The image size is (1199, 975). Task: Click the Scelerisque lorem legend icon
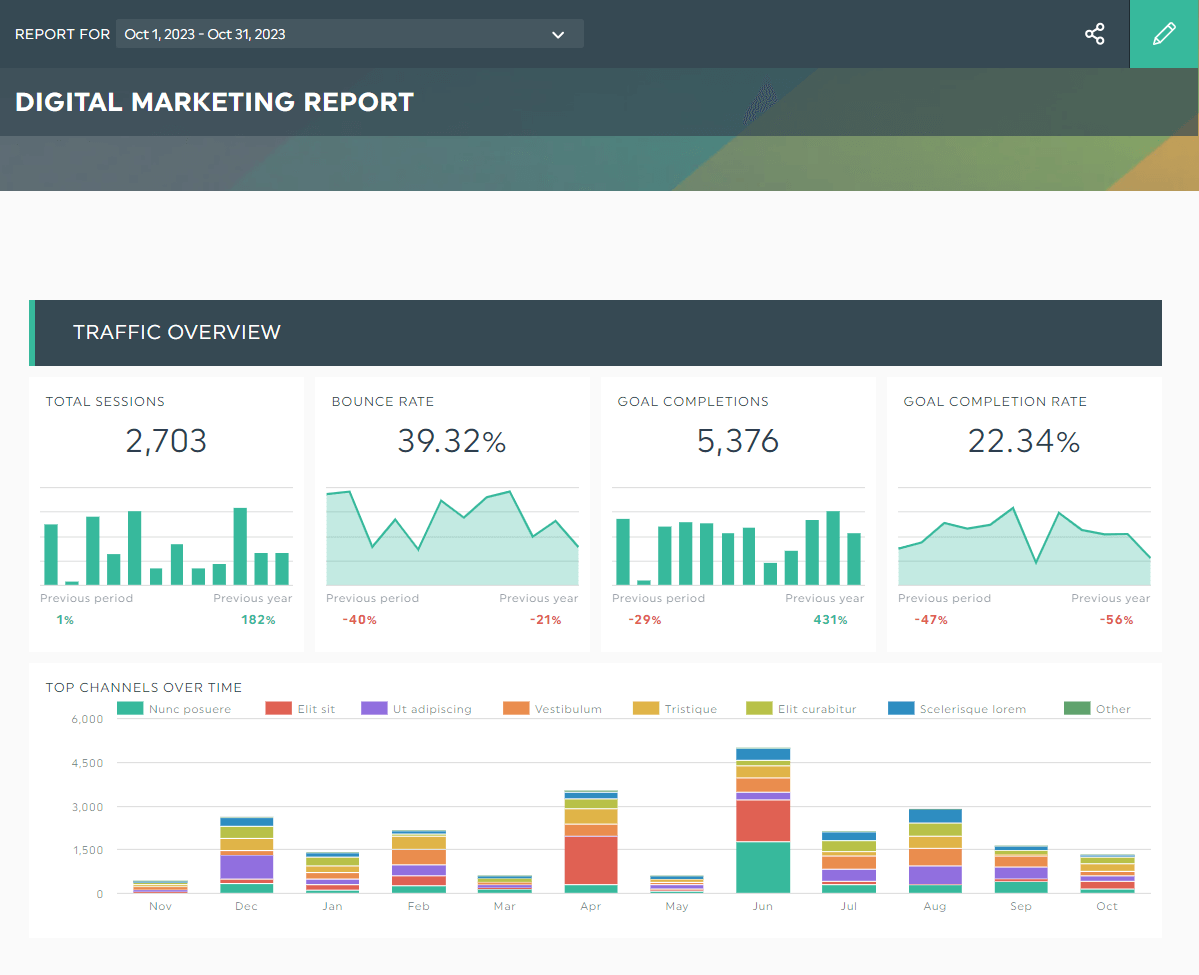(x=899, y=708)
